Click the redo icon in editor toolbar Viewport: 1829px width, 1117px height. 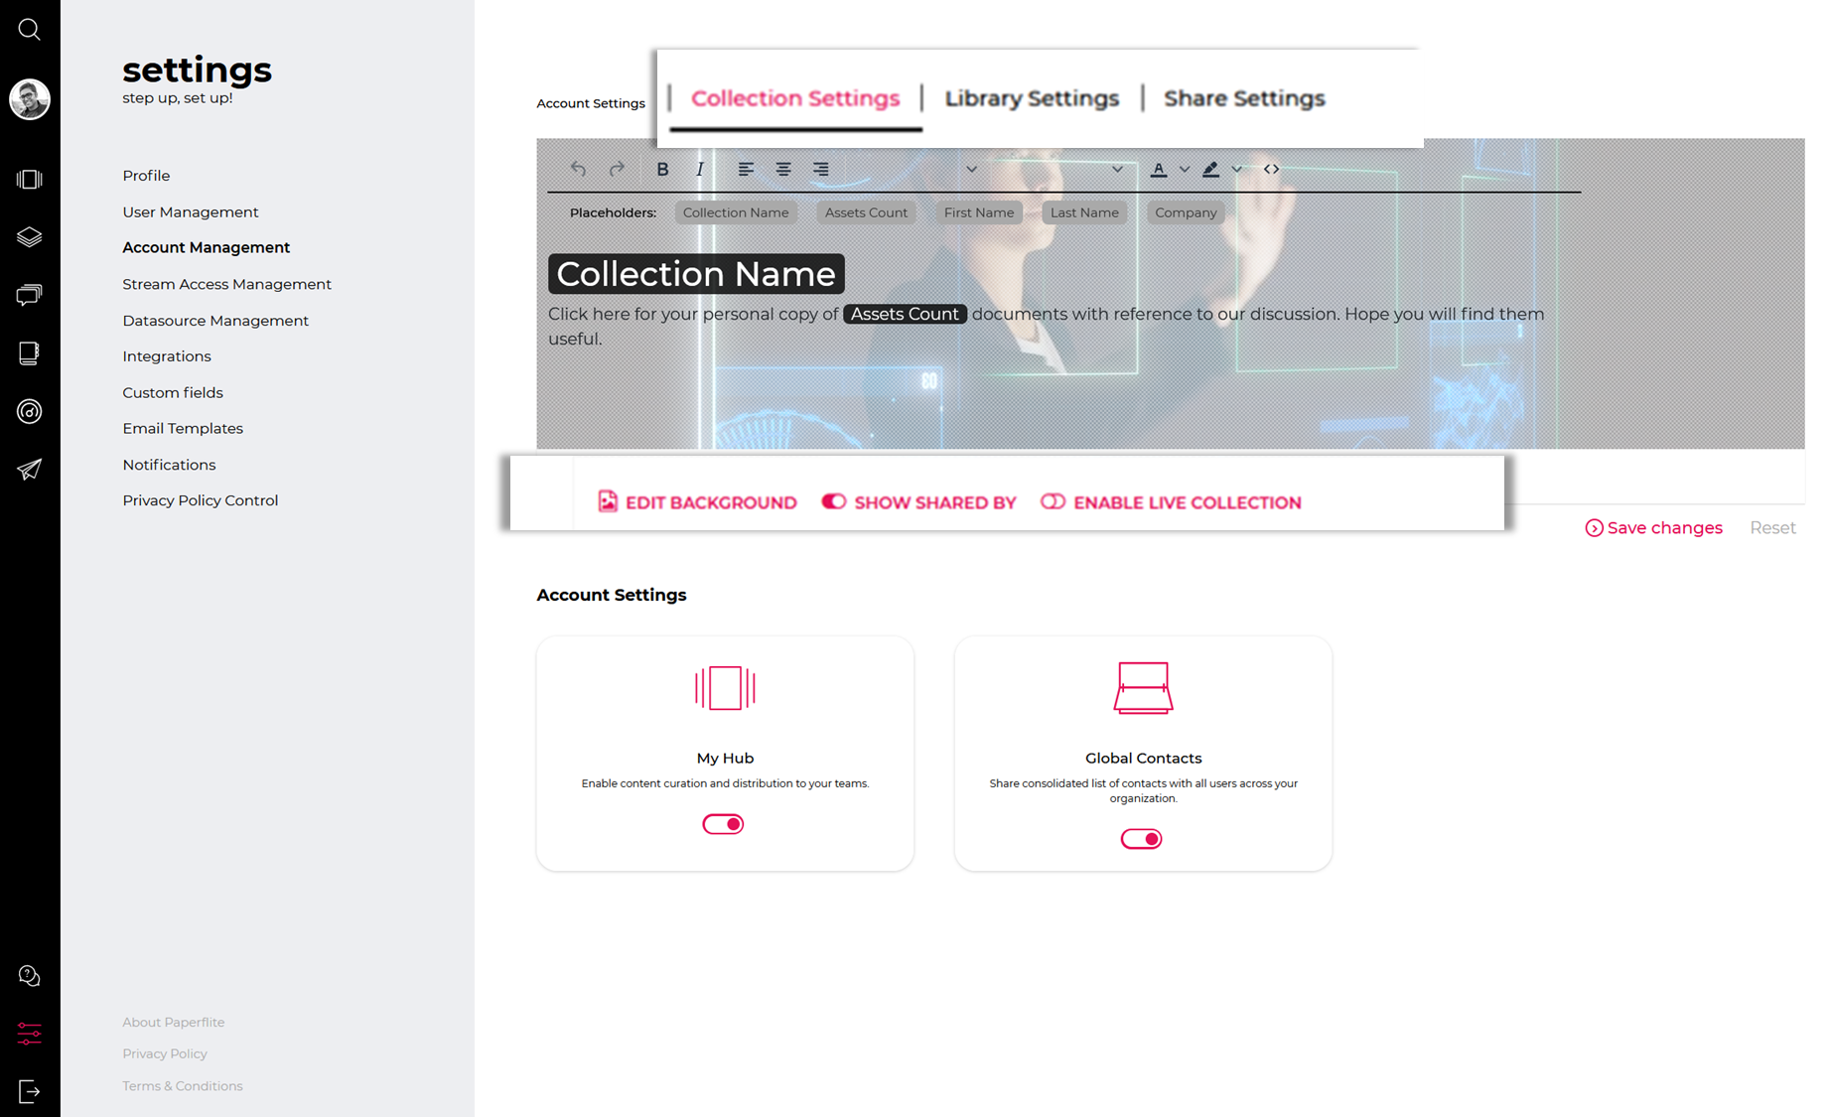(617, 169)
